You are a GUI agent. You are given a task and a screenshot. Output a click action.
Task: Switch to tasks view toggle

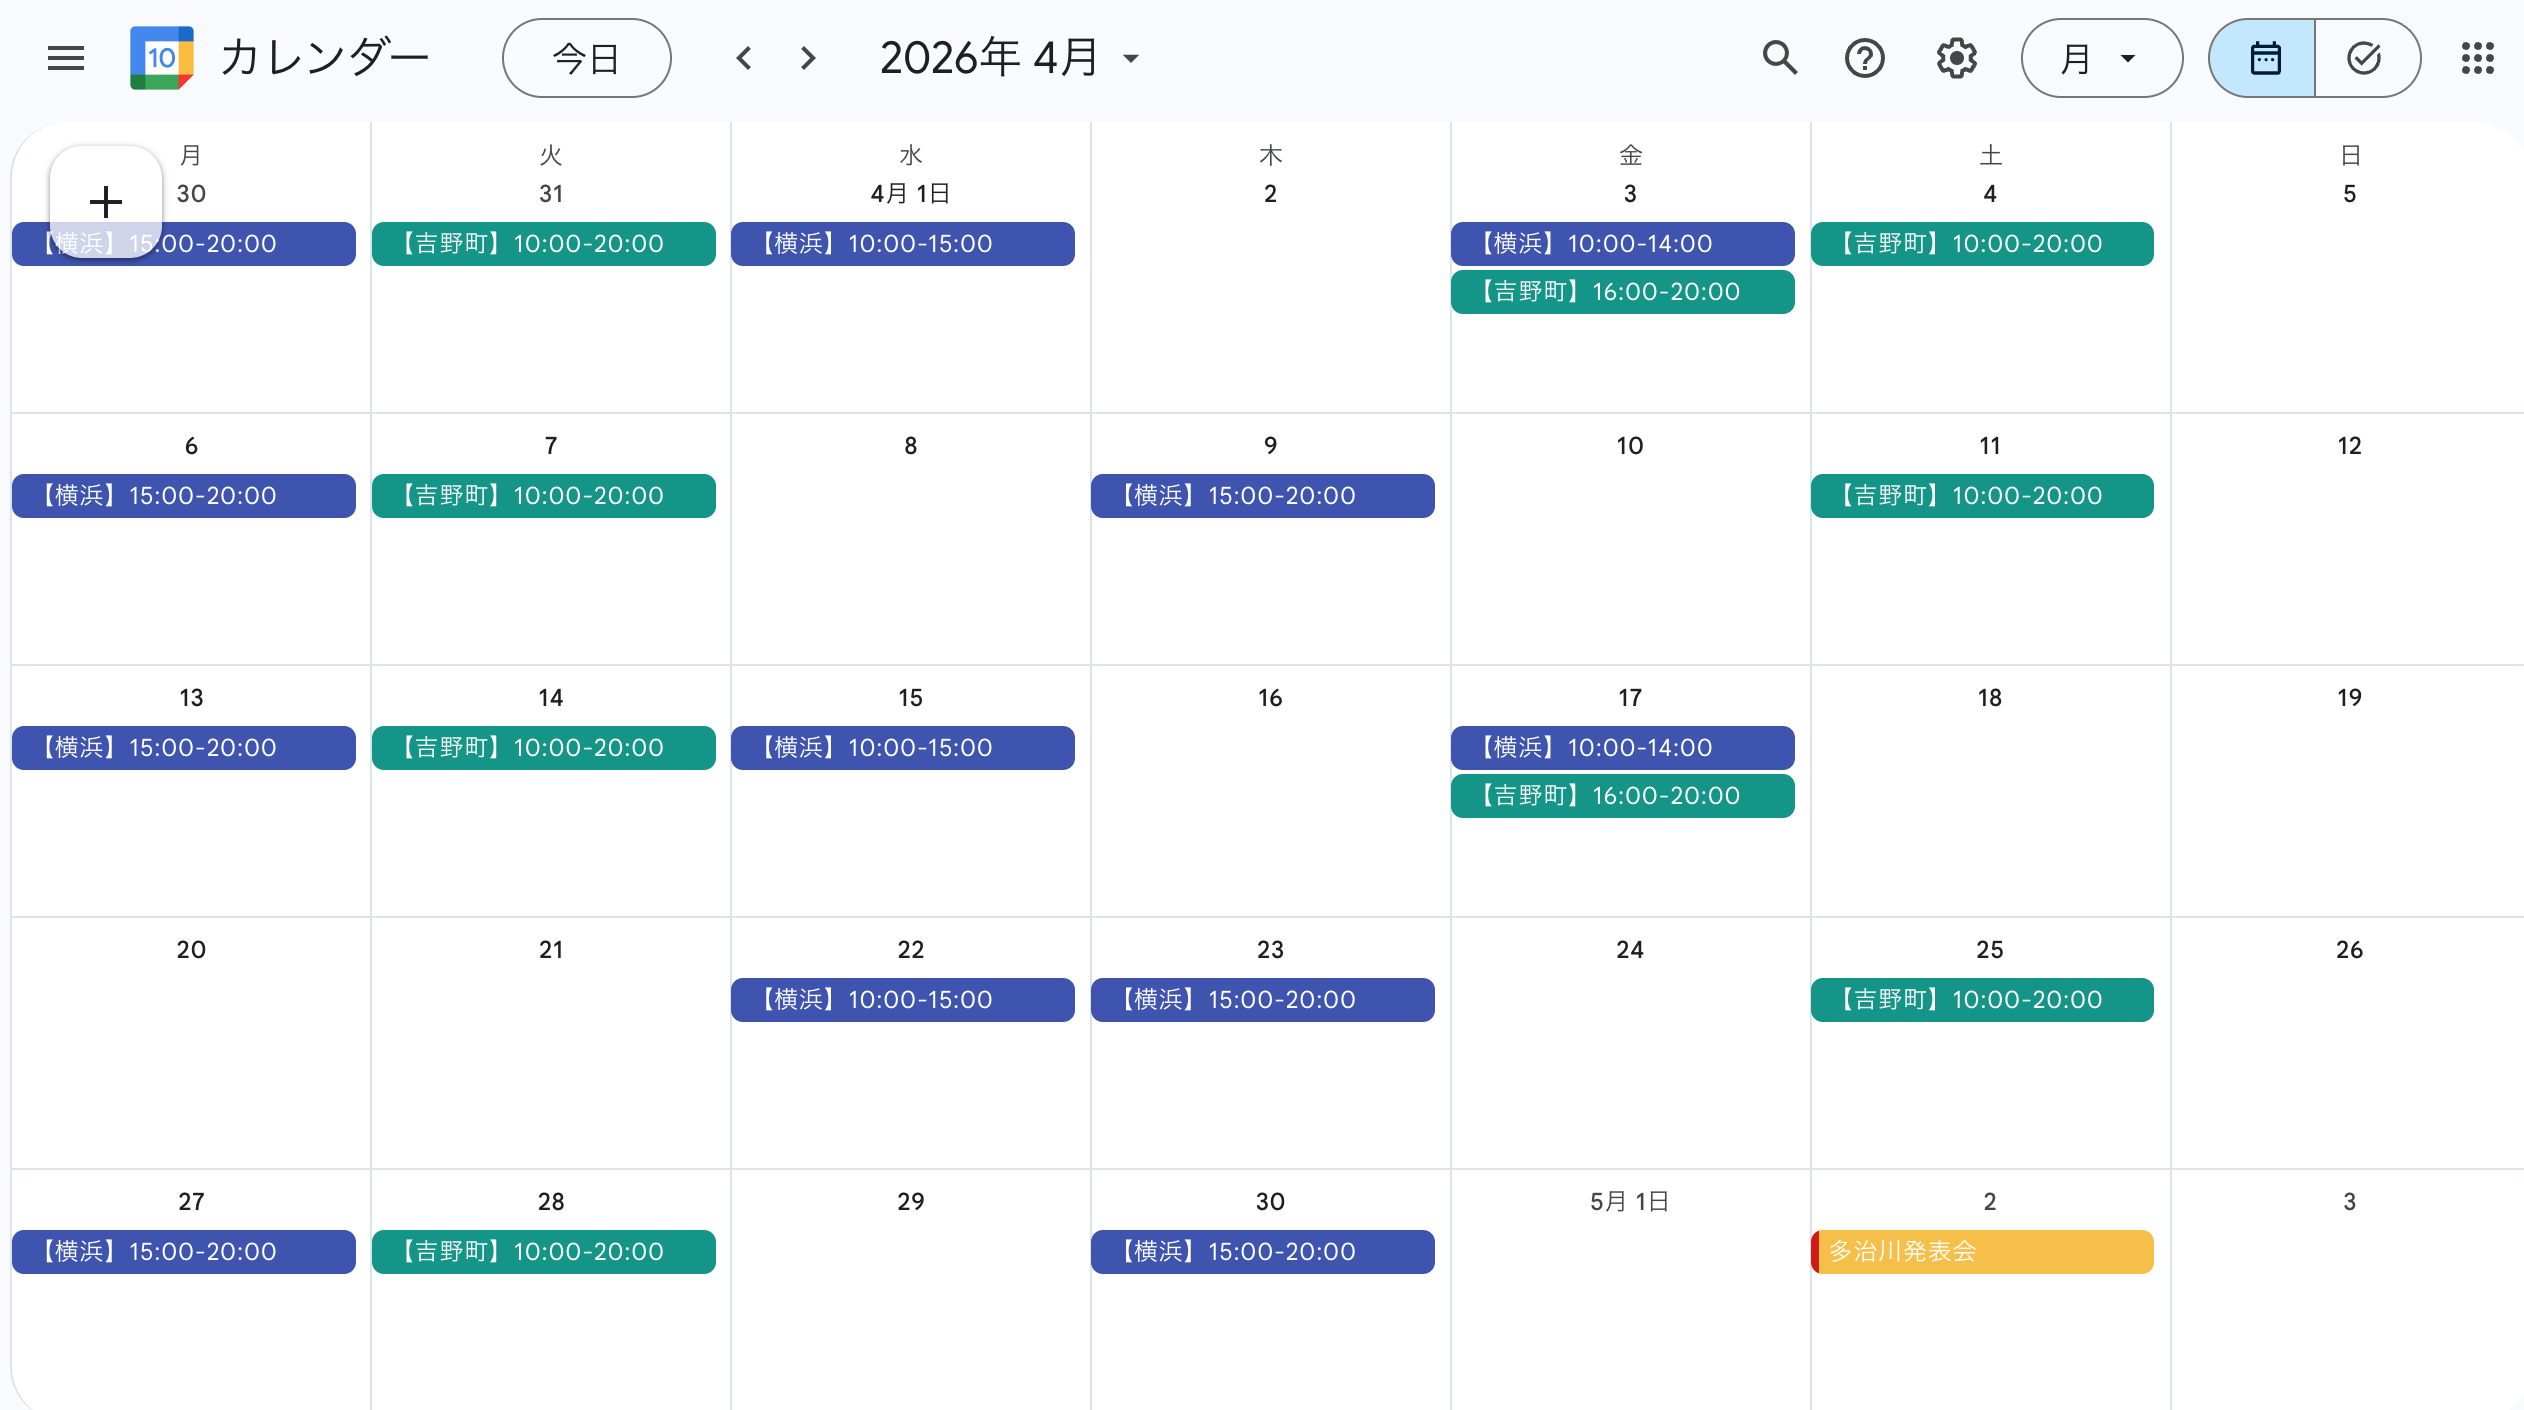[x=2365, y=58]
